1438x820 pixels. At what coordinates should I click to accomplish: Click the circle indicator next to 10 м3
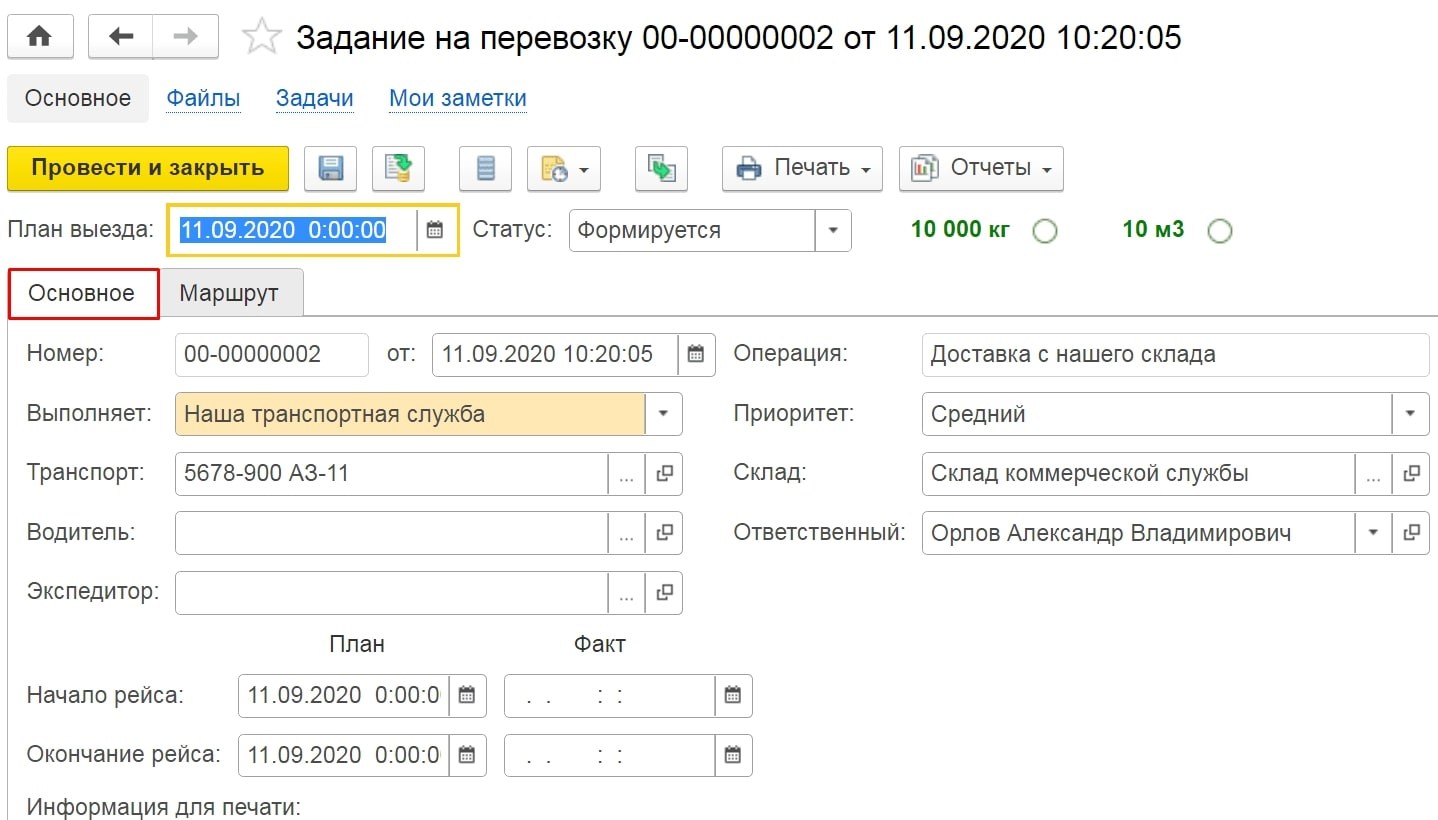coord(1219,231)
